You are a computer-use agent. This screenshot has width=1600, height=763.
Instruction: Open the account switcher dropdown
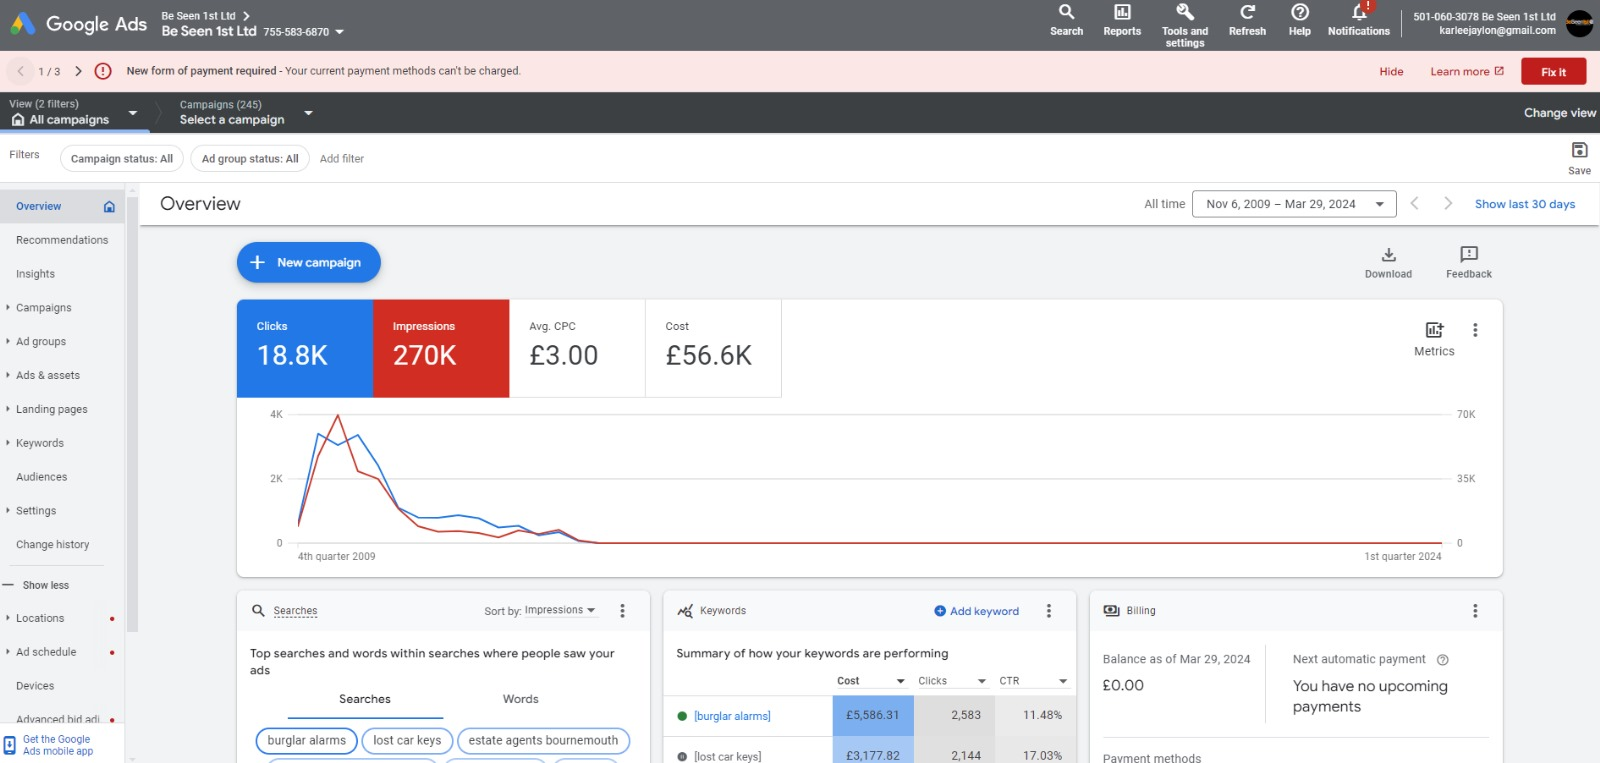click(x=339, y=32)
